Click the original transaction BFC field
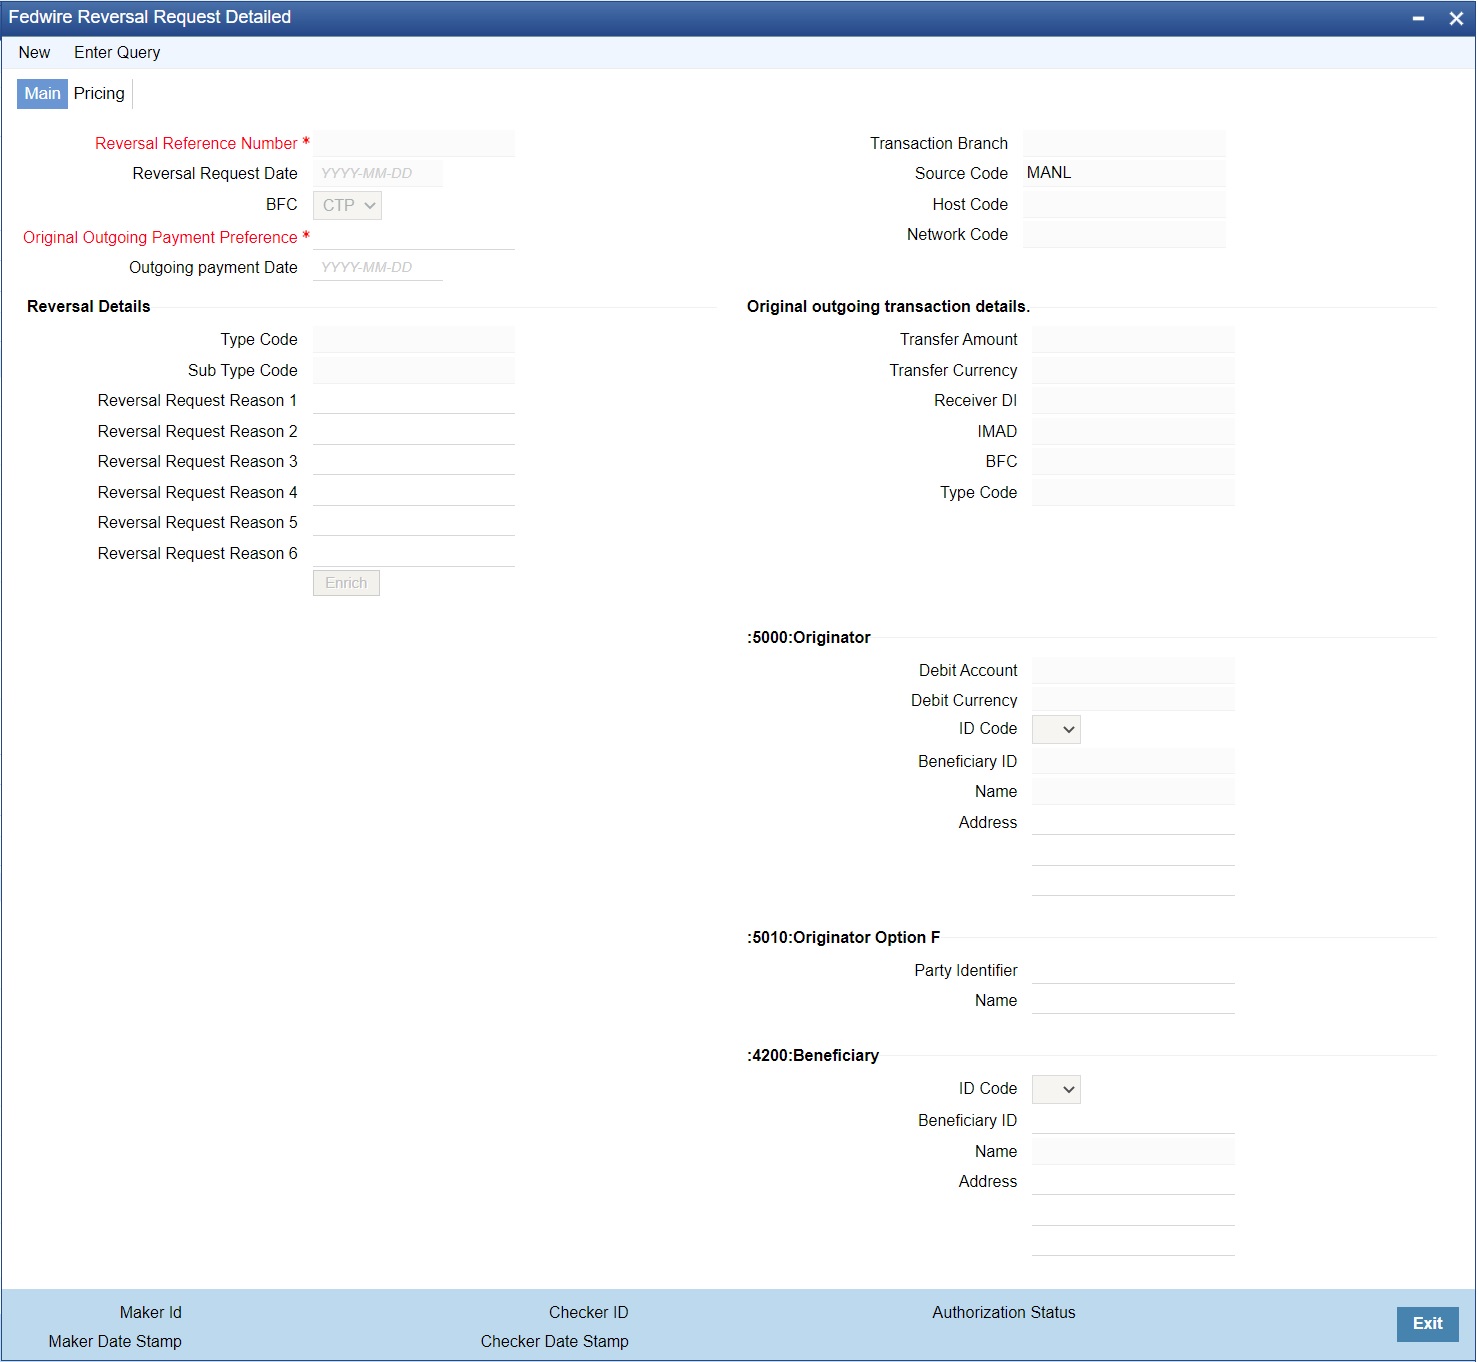This screenshot has width=1478, height=1362. (x=1133, y=461)
